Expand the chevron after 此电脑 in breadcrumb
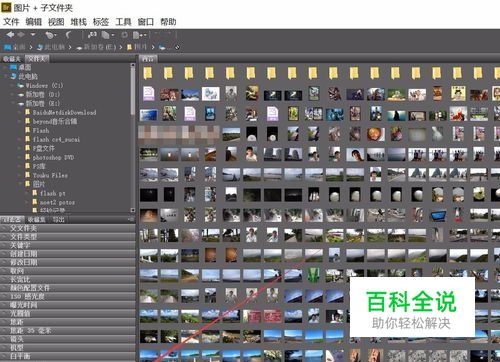 point(70,47)
